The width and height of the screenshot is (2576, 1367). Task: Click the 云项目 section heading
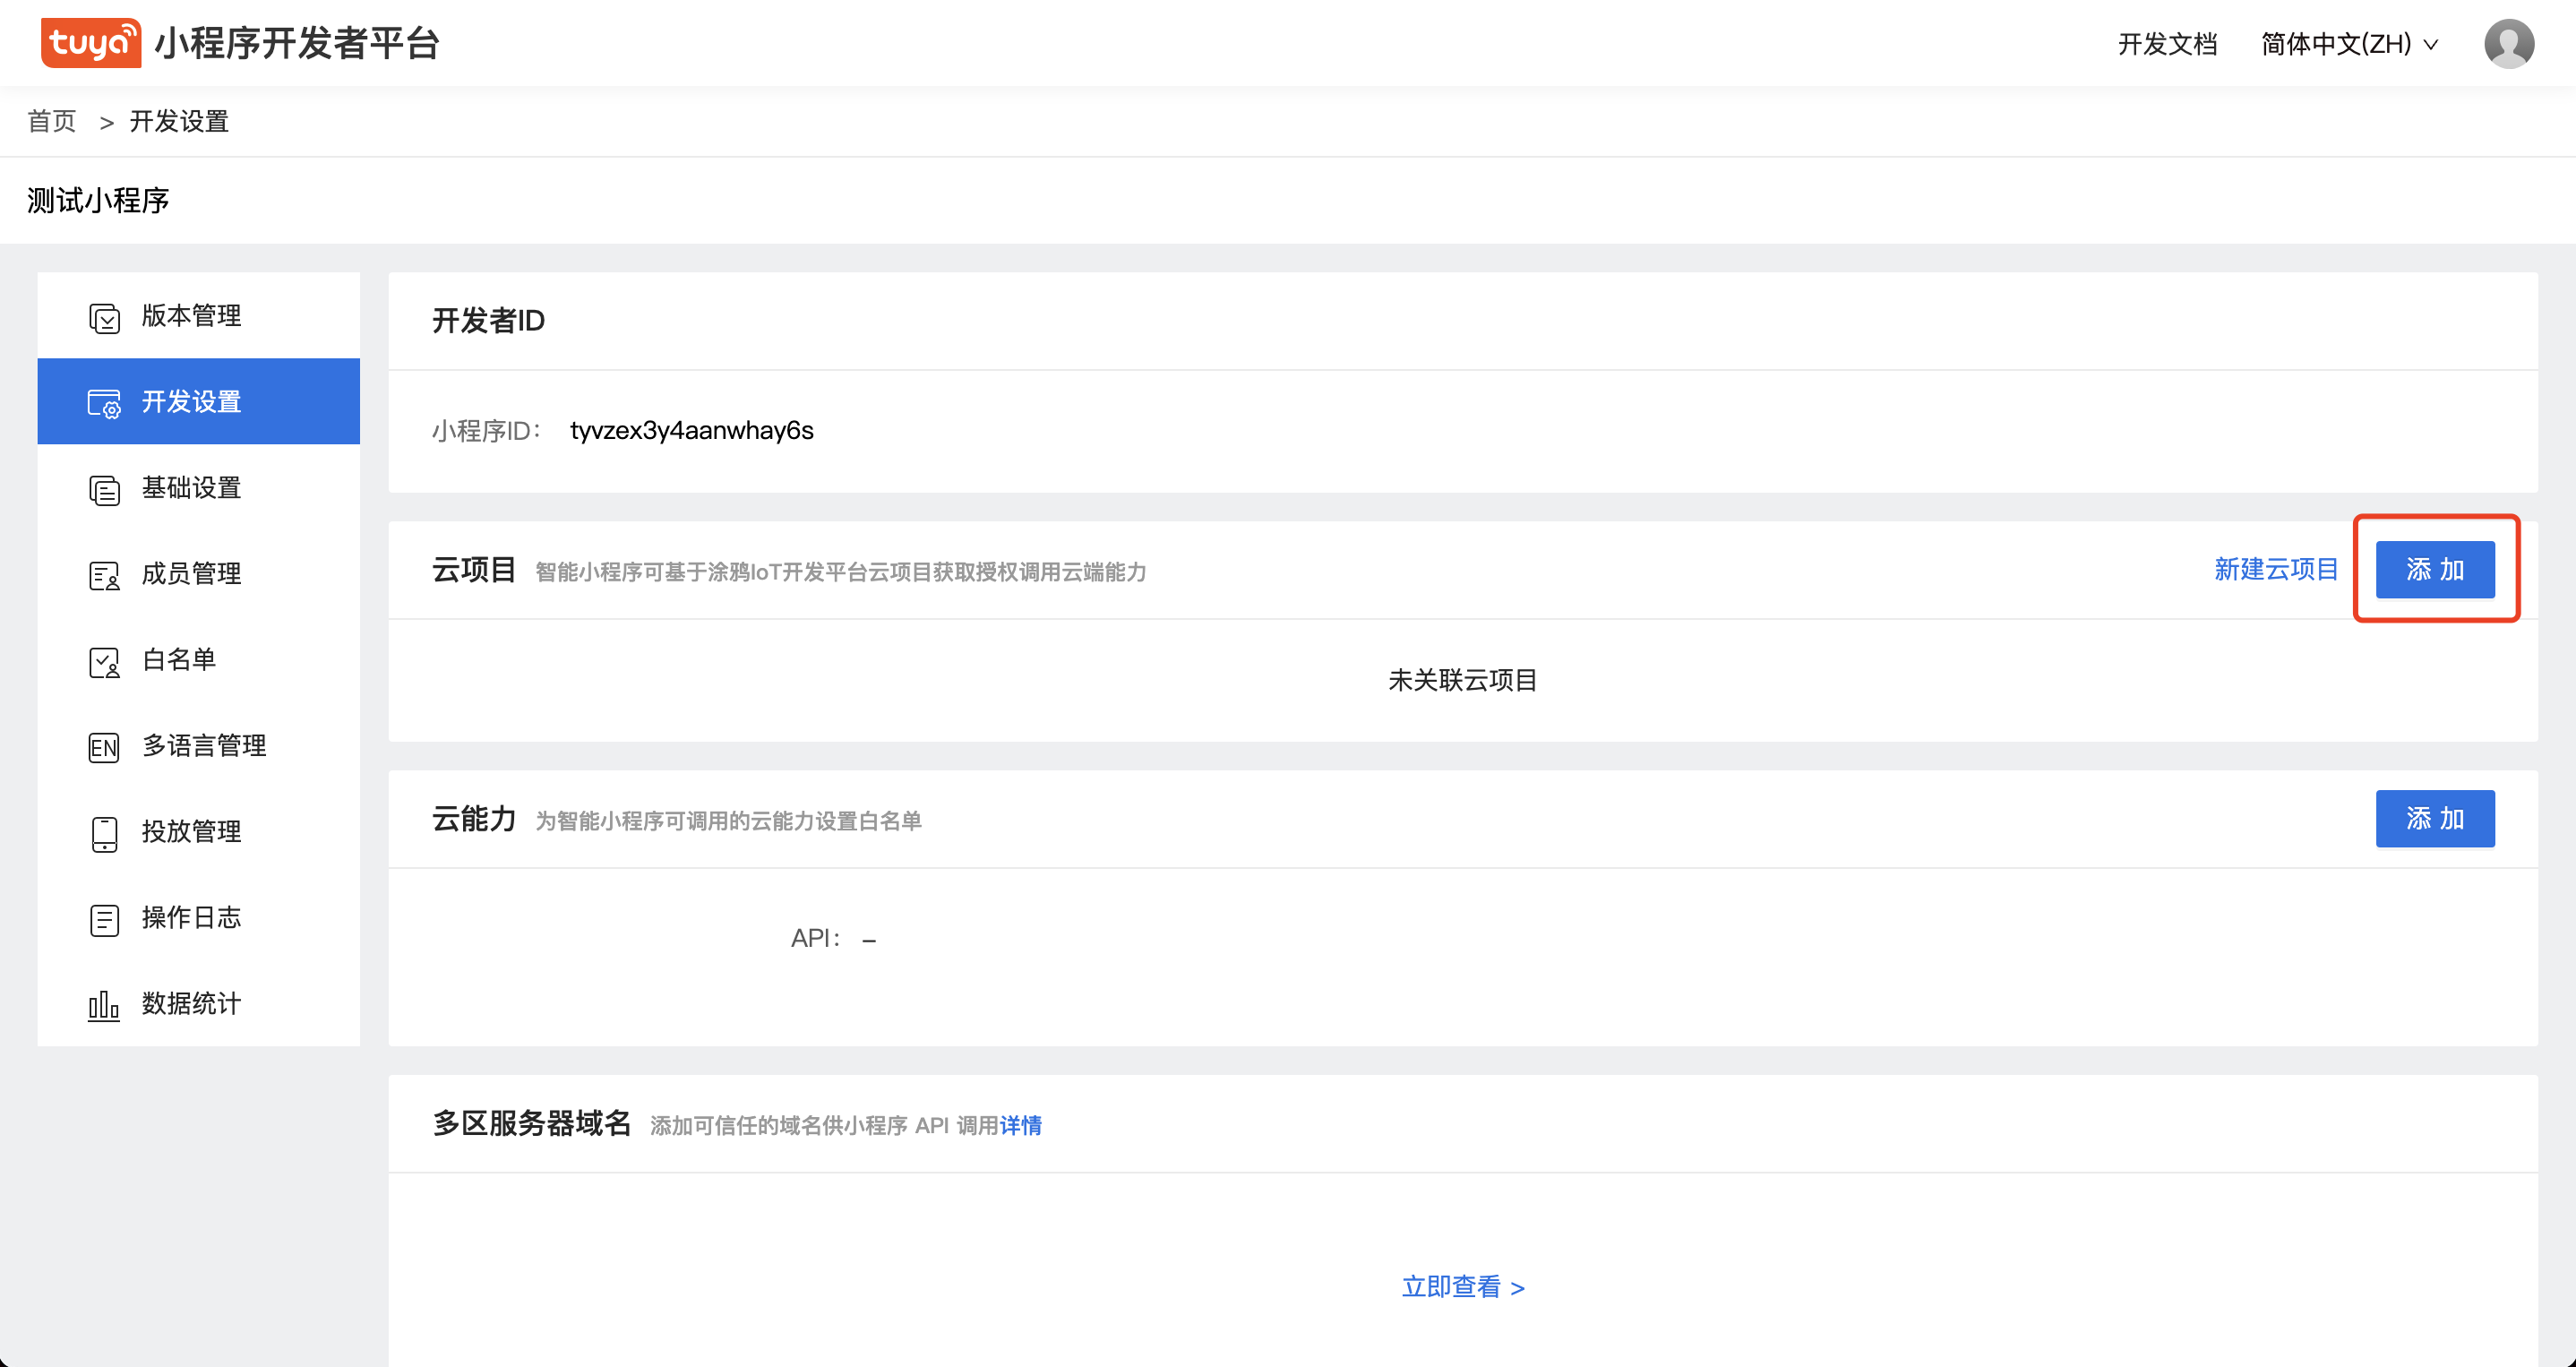(474, 569)
